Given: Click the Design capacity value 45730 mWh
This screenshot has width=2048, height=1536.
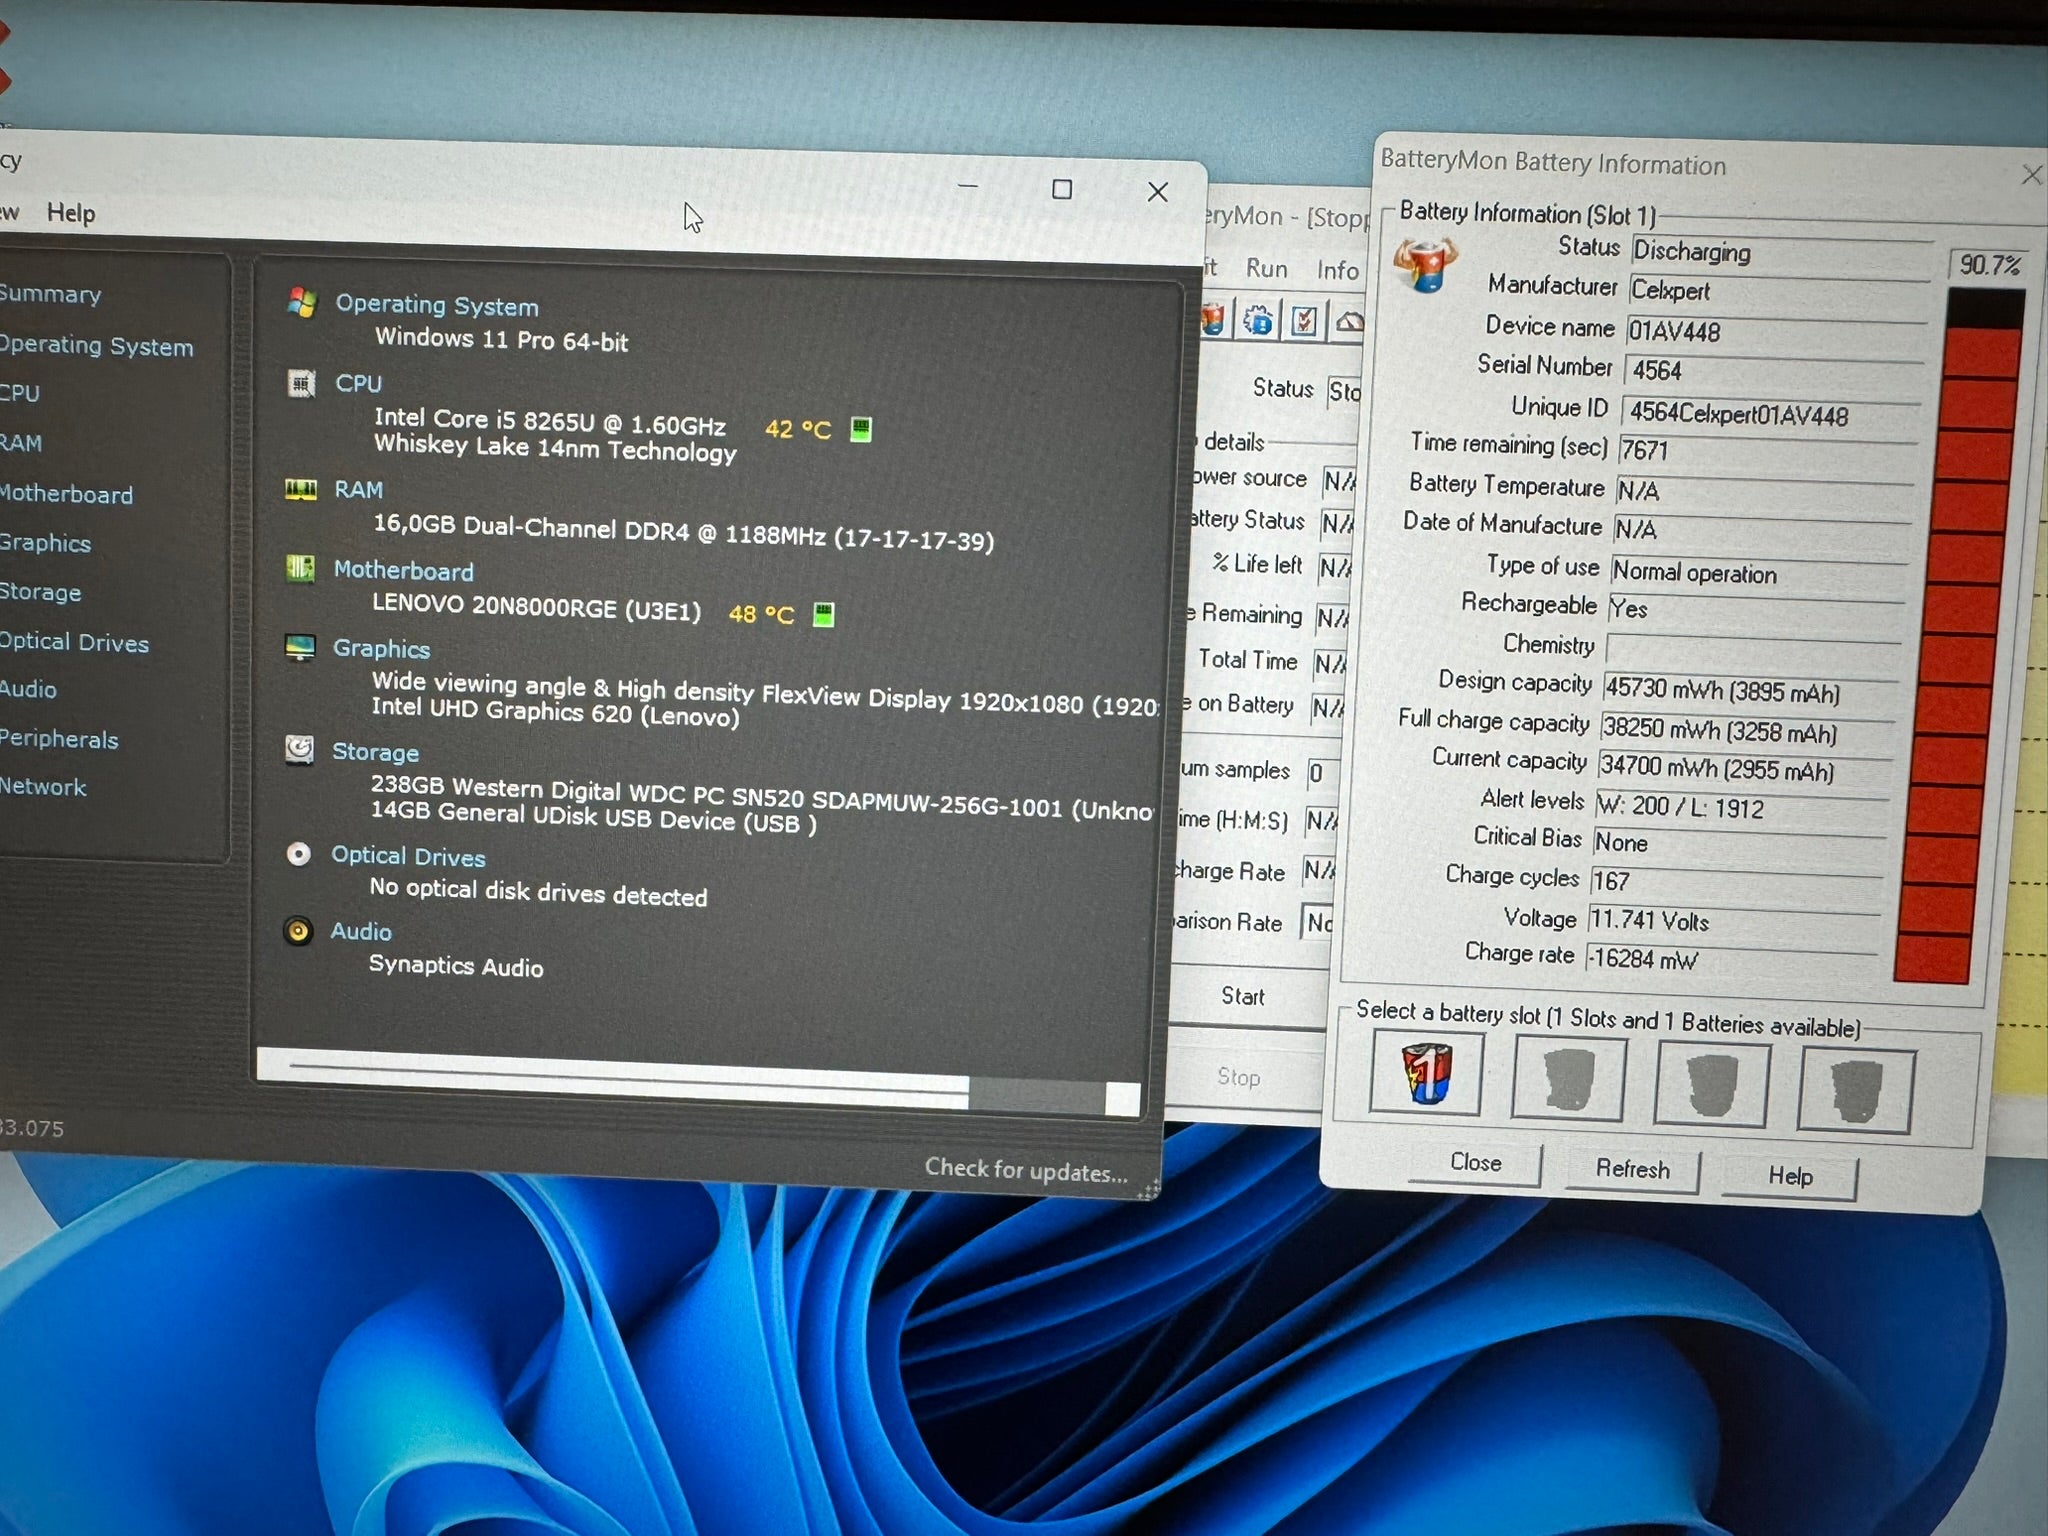Looking at the screenshot, I should (1750, 691).
